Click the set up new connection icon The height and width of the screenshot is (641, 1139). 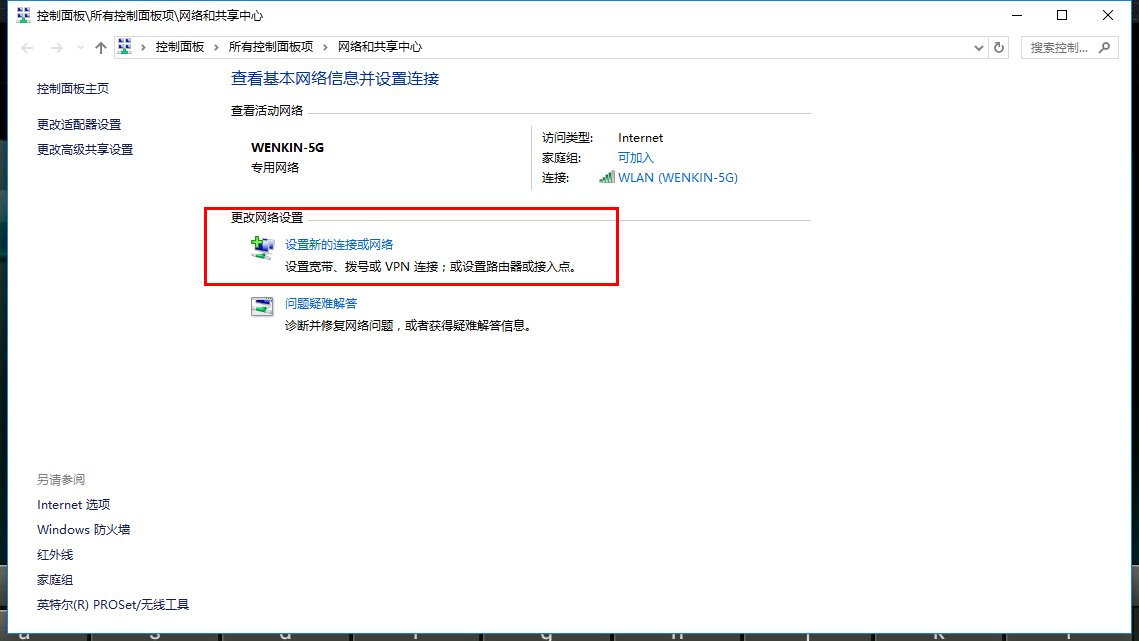(x=262, y=247)
